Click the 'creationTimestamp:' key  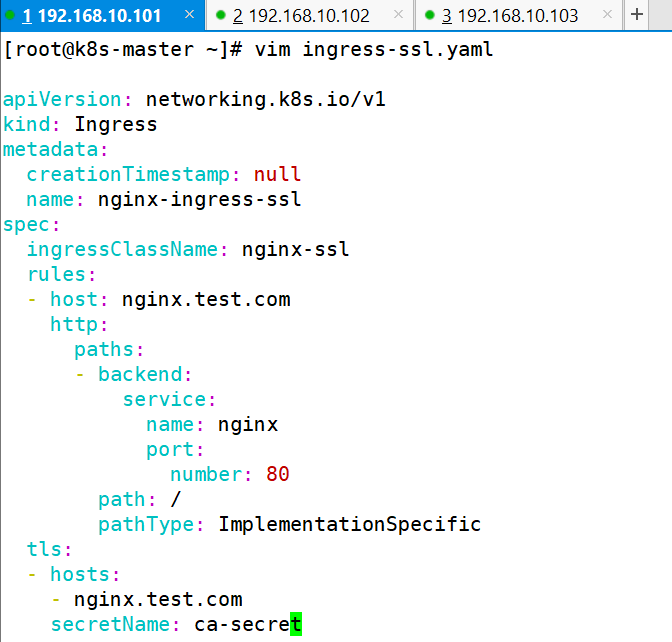pos(133,174)
